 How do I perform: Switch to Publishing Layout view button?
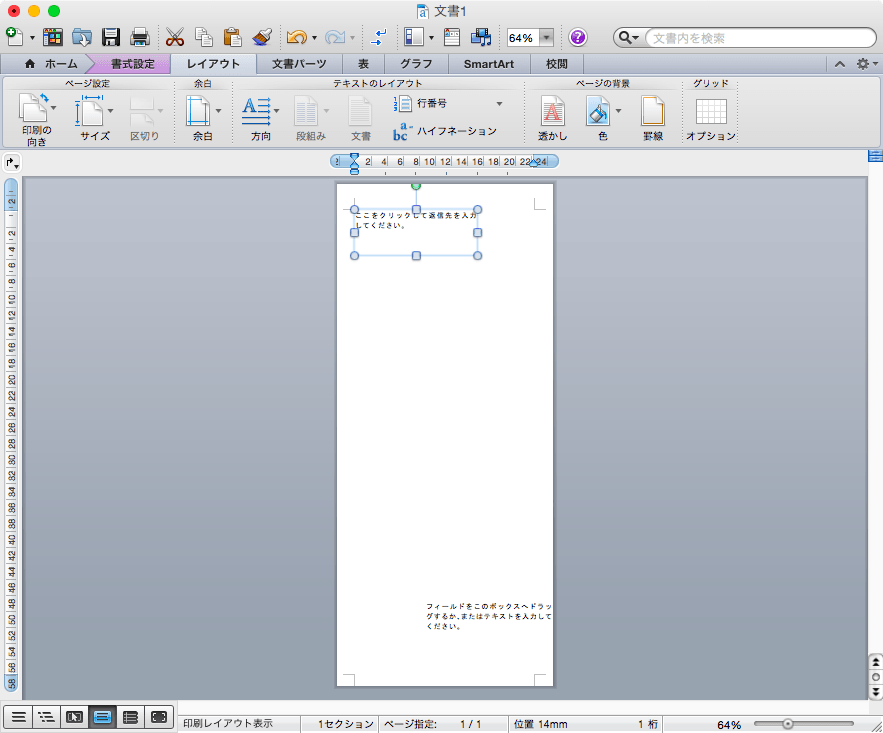point(74,717)
